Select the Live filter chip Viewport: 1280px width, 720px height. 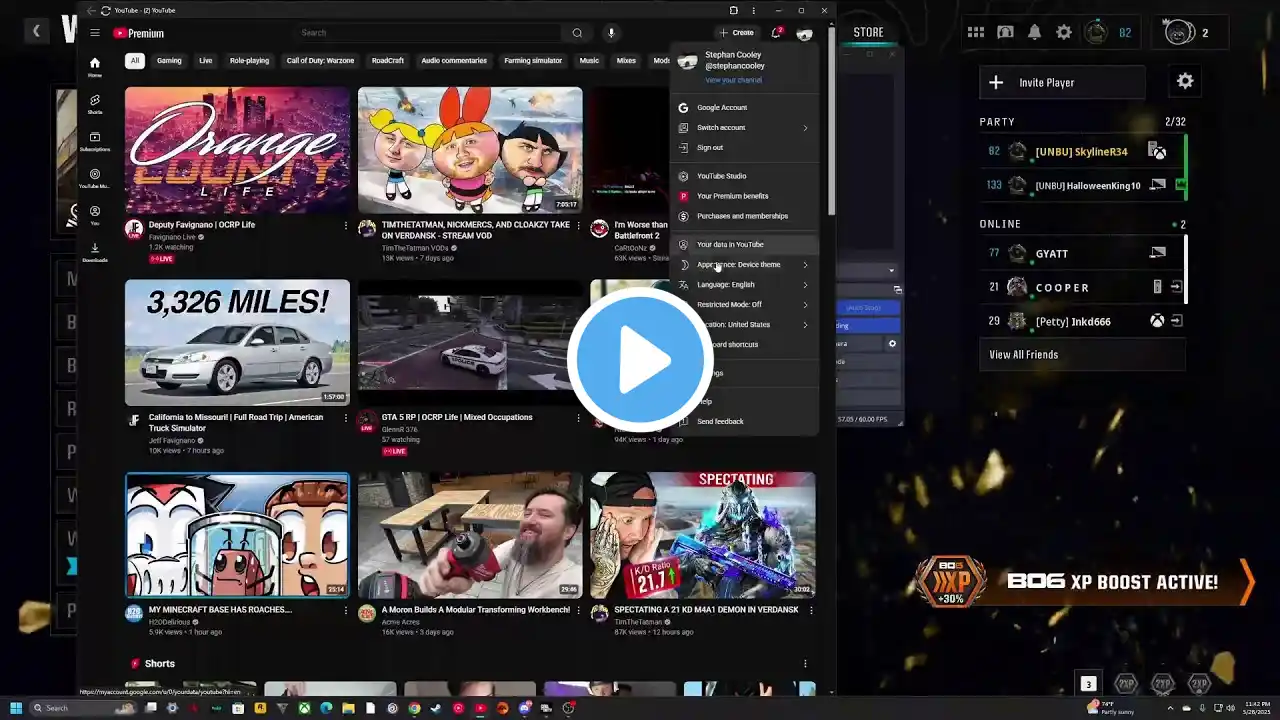(205, 61)
